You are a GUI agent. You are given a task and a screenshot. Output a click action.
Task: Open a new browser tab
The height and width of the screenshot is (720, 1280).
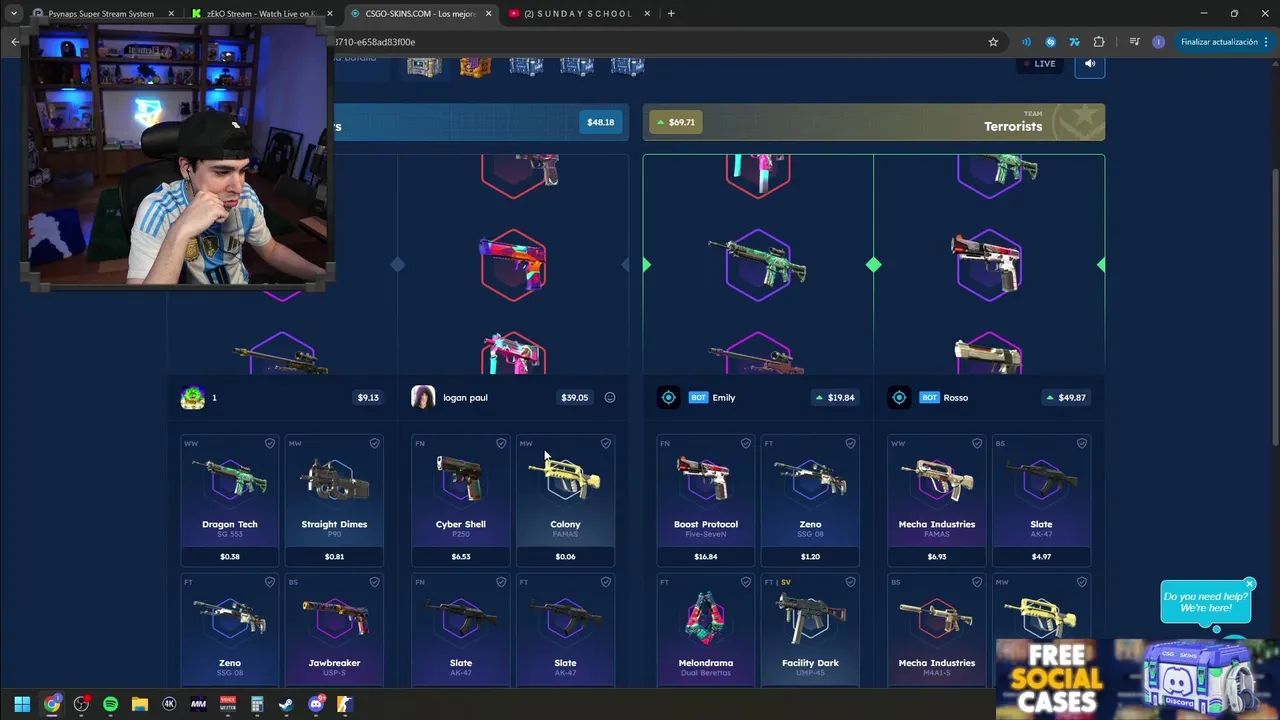(x=671, y=14)
